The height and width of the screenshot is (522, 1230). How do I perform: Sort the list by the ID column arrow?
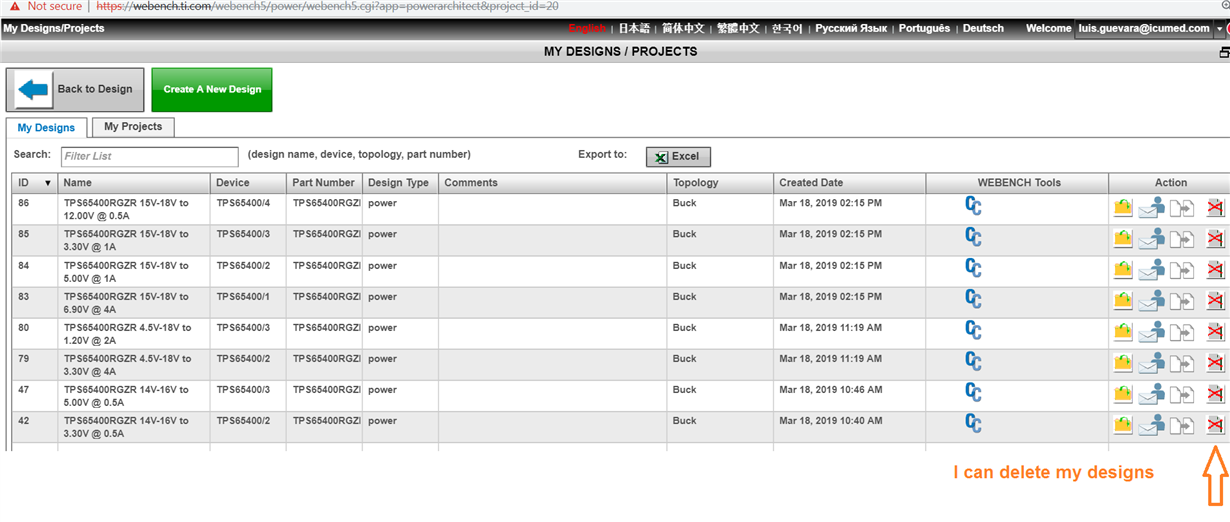tap(47, 183)
